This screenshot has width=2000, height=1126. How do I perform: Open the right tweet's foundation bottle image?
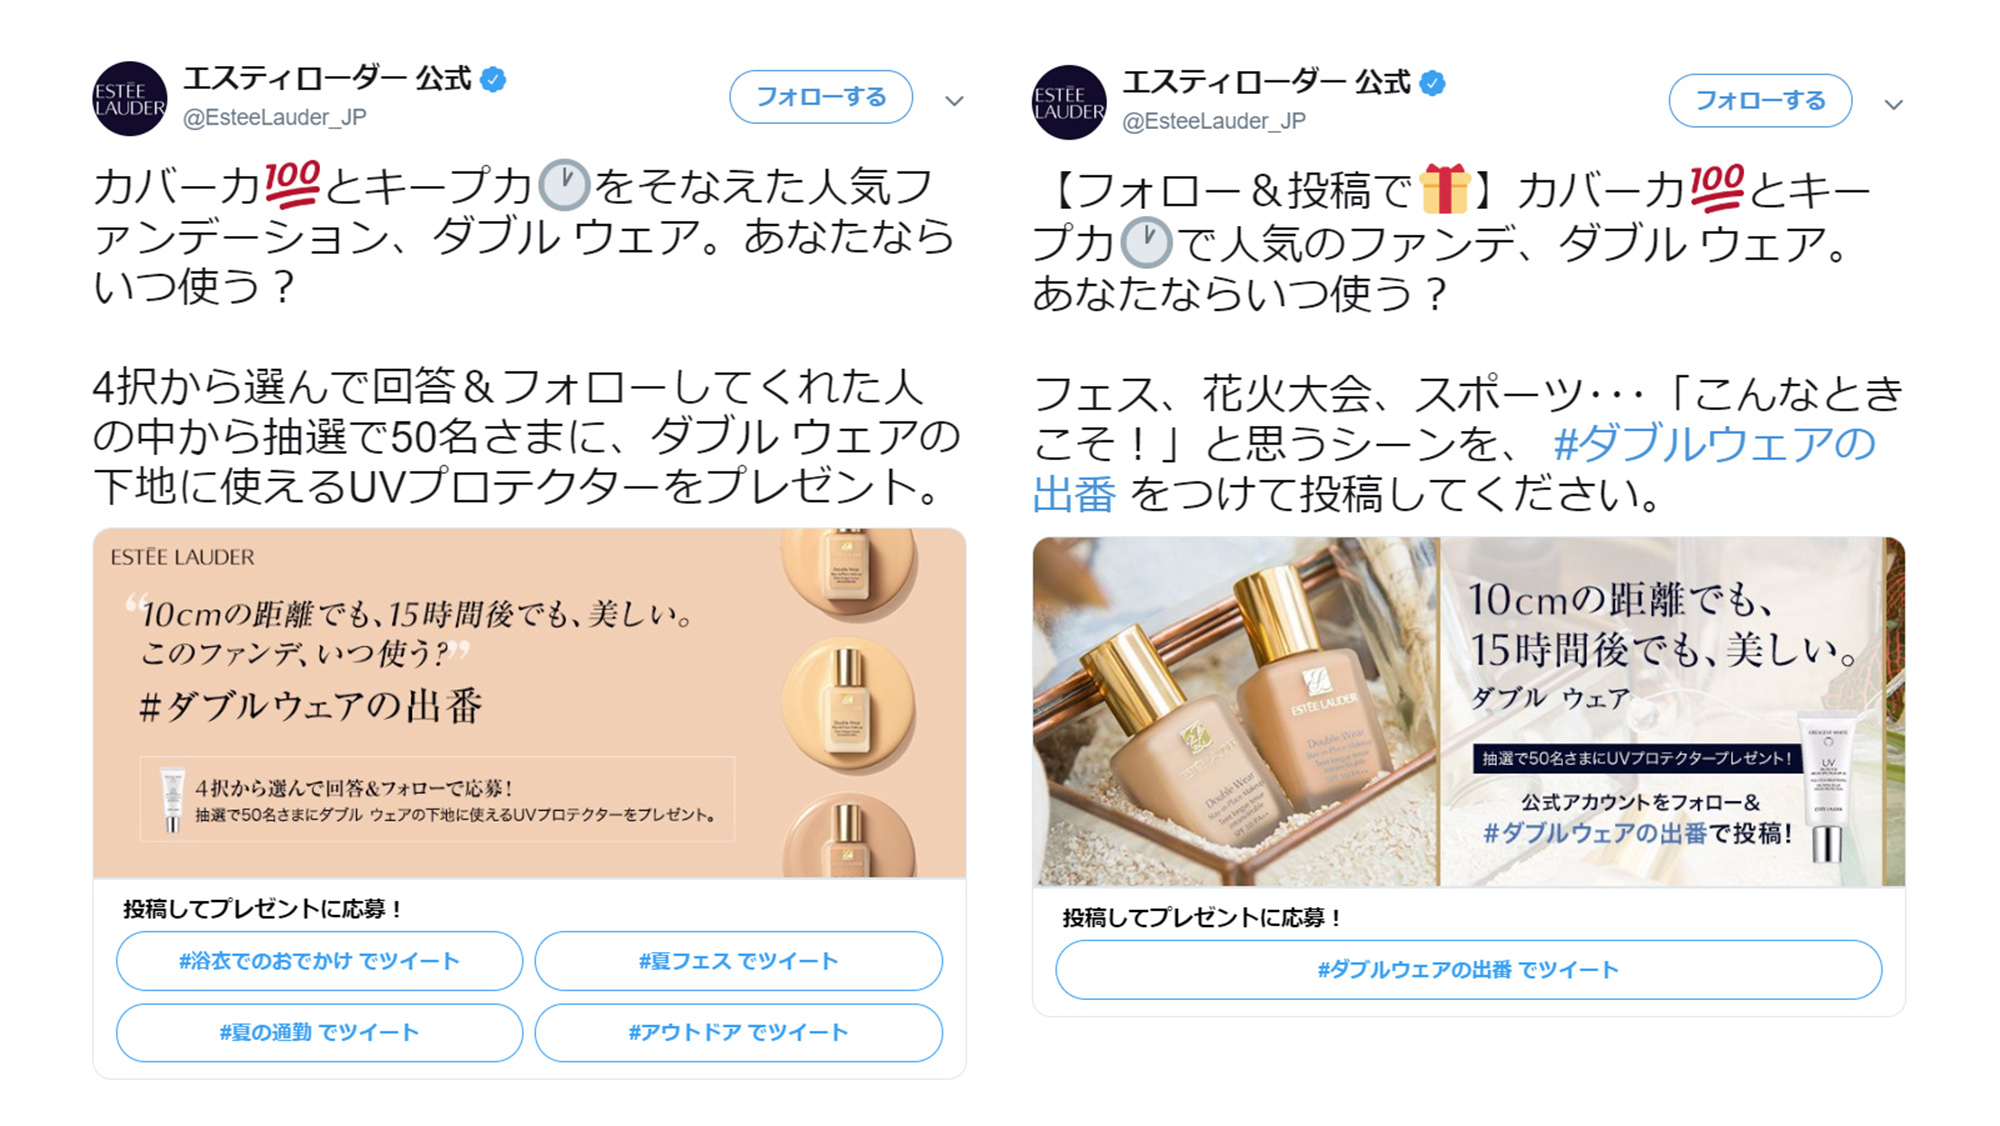tap(1469, 712)
